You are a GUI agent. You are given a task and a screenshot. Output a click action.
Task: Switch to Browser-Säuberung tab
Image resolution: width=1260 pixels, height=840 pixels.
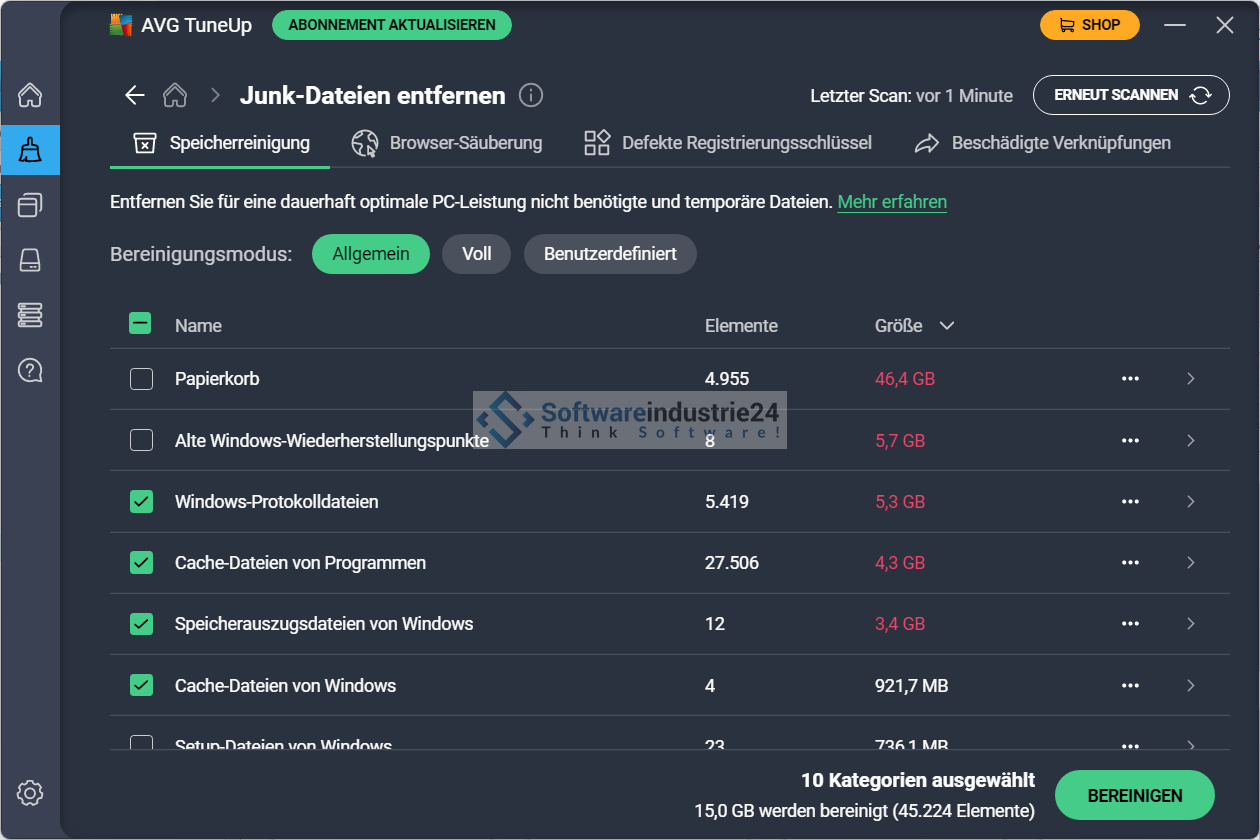click(x=447, y=143)
